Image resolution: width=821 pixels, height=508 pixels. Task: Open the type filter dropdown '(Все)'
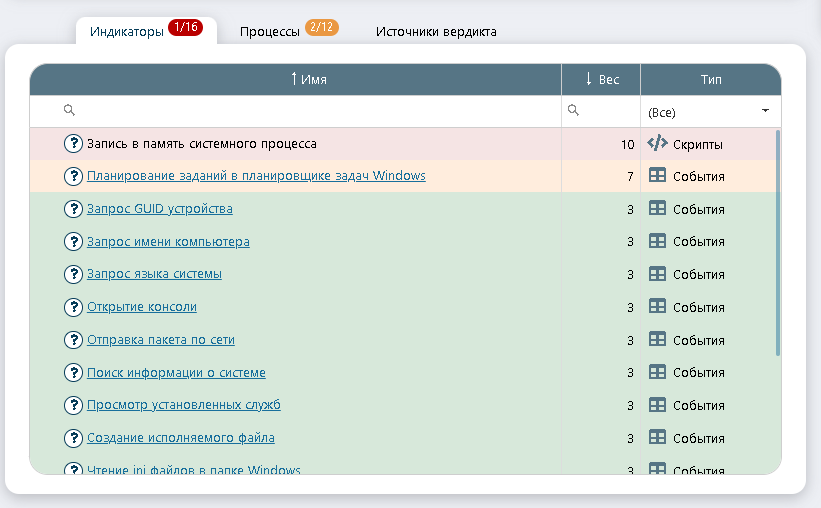click(710, 112)
